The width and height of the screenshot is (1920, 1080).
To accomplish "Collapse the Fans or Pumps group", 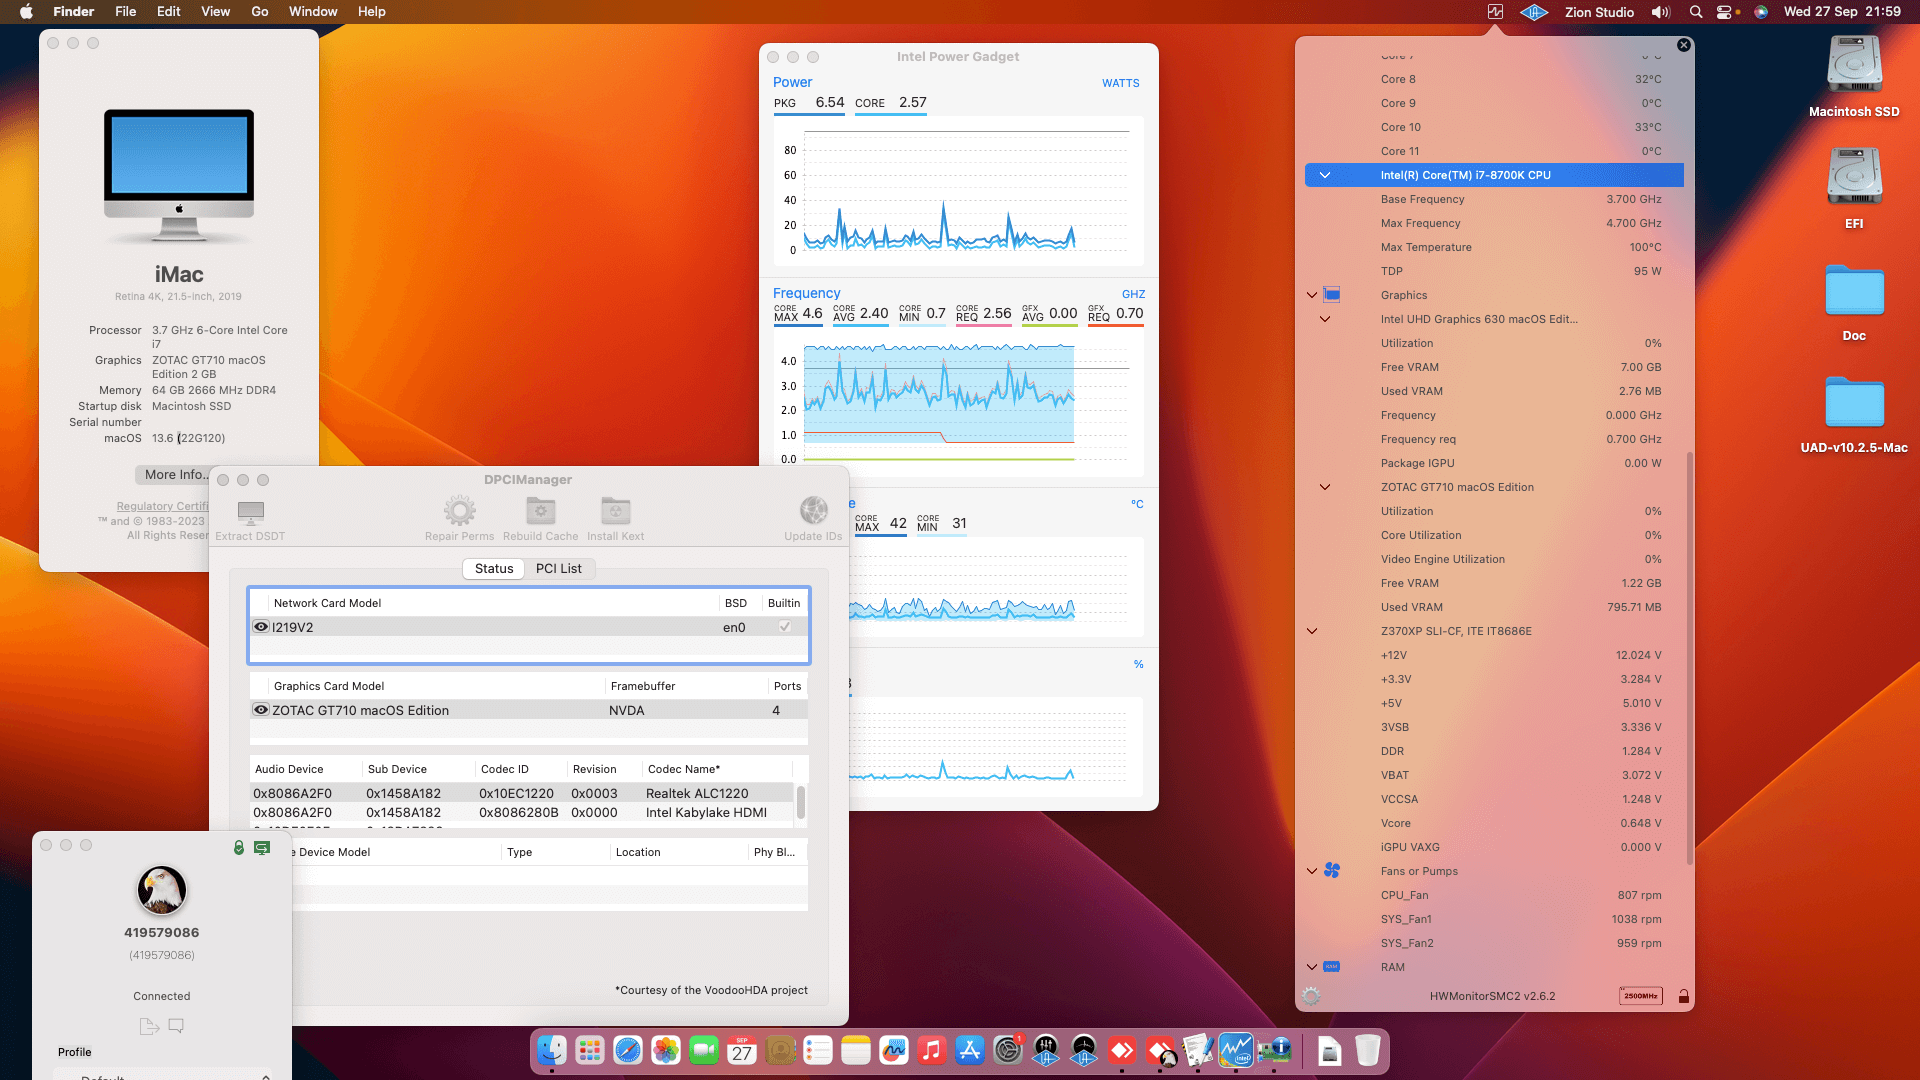I will [x=1312, y=871].
